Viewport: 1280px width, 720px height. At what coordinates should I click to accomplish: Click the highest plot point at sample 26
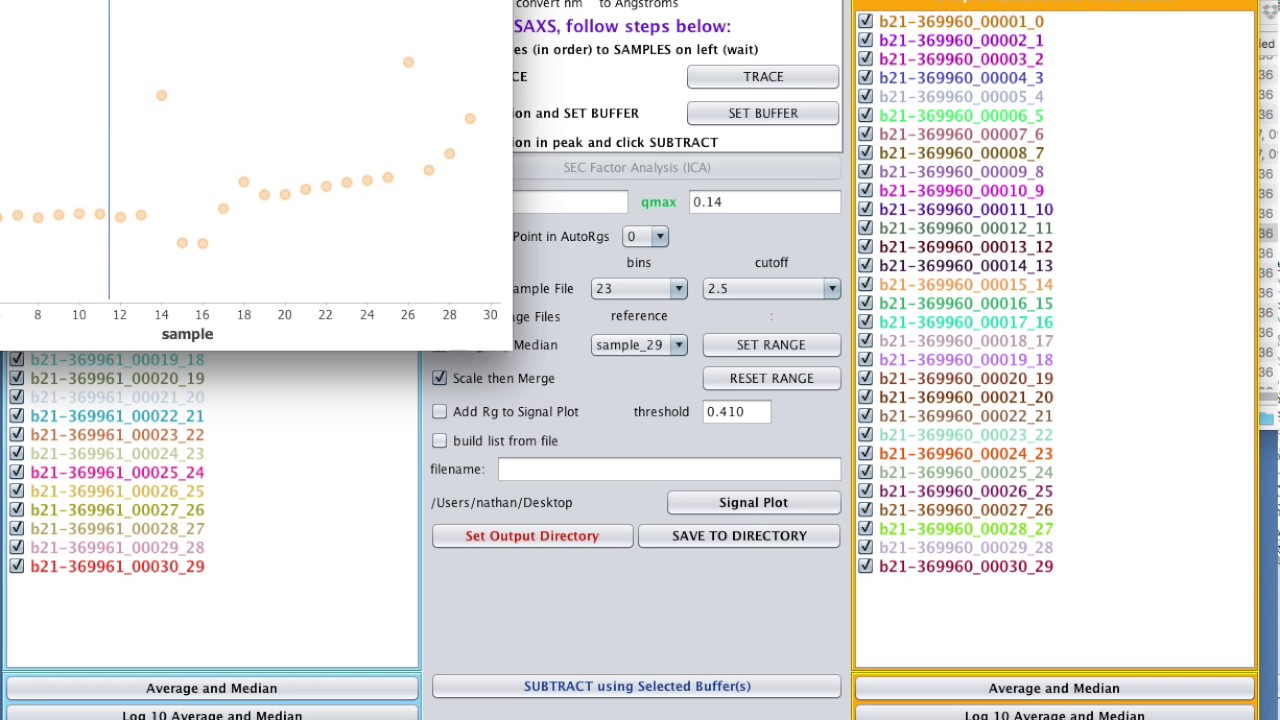[408, 63]
